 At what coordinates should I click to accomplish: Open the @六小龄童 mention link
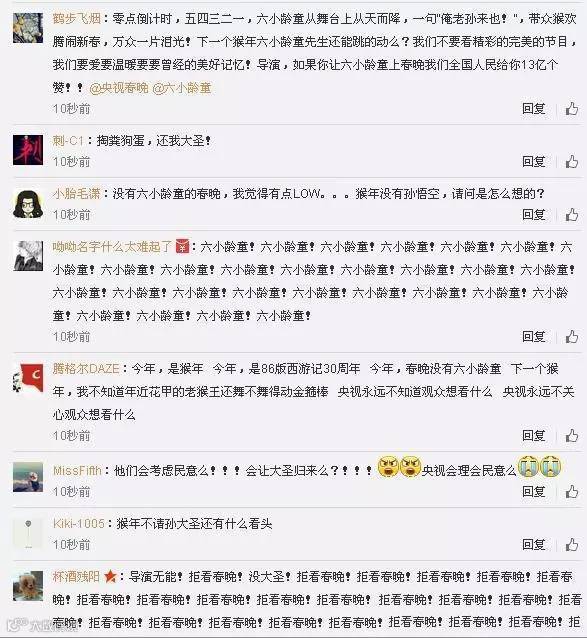(182, 87)
